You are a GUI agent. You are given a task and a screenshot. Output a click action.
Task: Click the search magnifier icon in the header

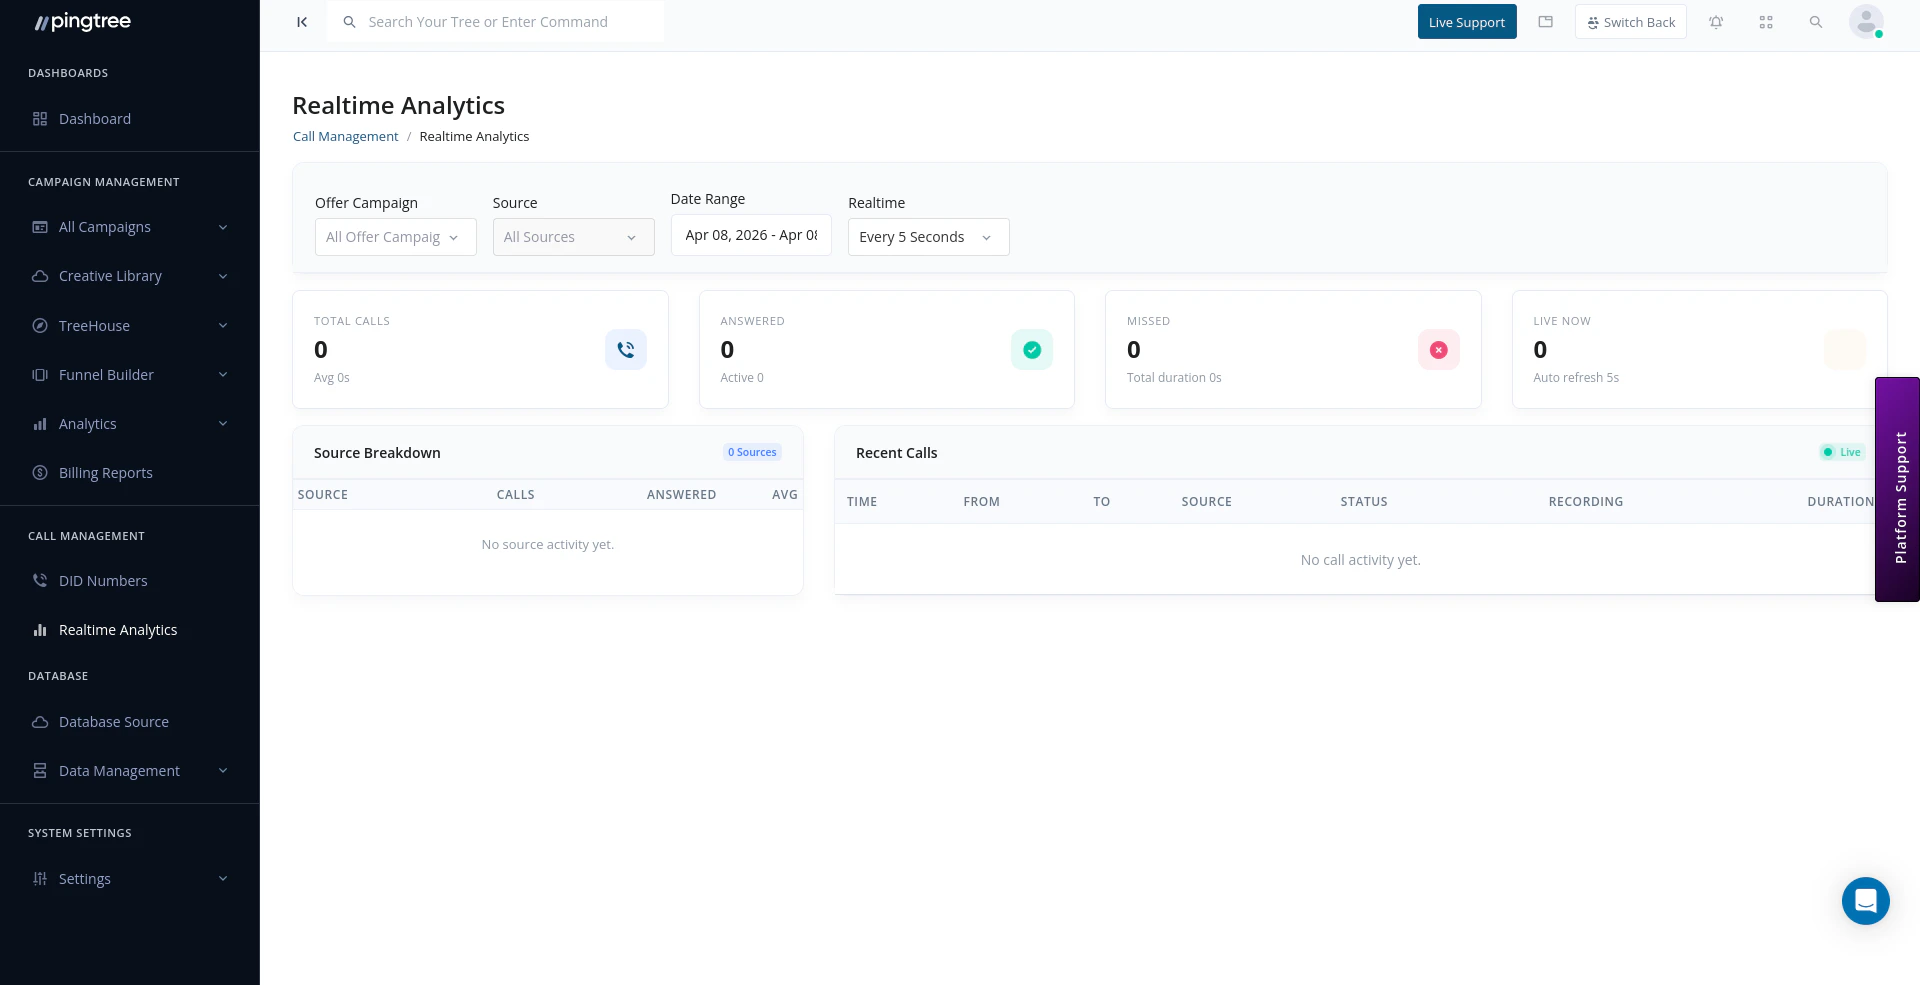[1816, 21]
